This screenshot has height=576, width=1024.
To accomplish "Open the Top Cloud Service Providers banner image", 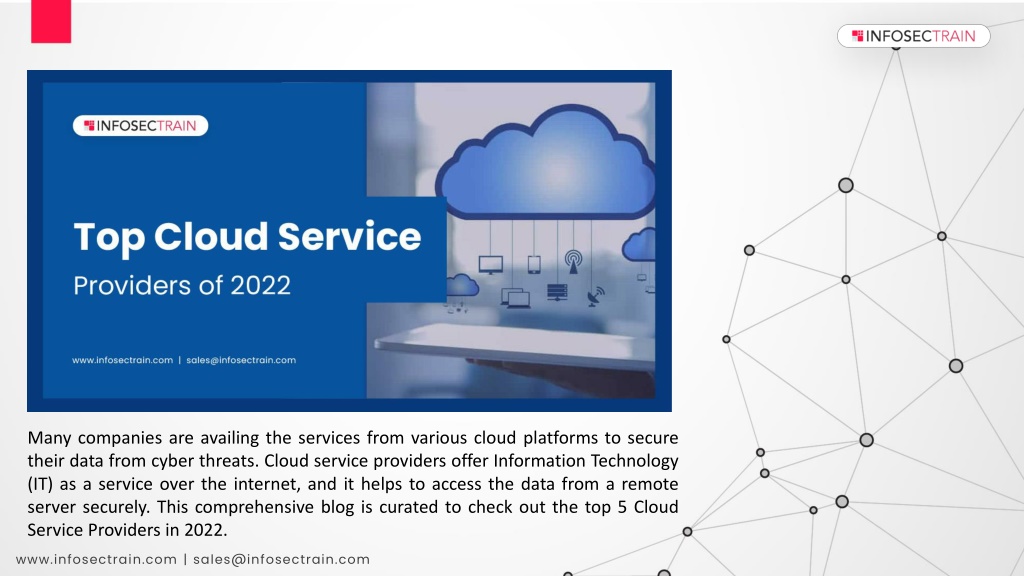I will click(x=349, y=241).
